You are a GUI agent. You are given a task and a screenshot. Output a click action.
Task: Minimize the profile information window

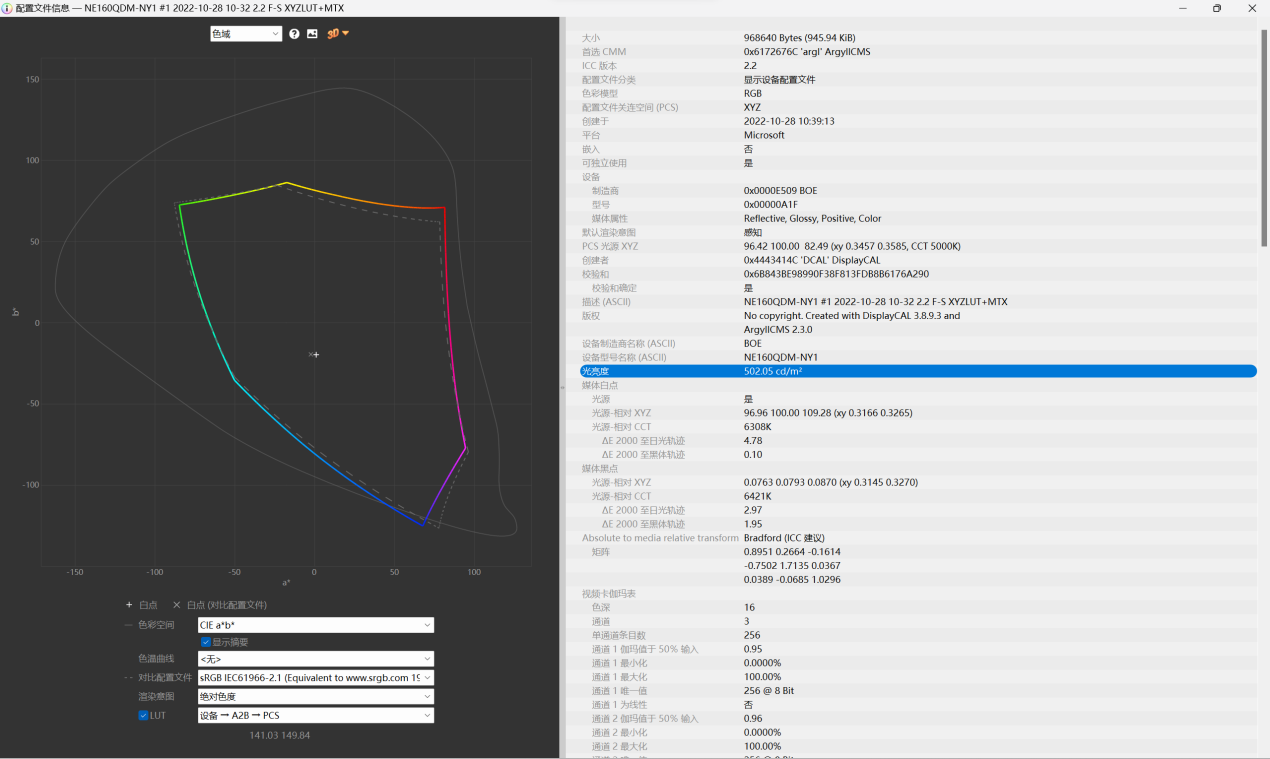(x=1184, y=8)
